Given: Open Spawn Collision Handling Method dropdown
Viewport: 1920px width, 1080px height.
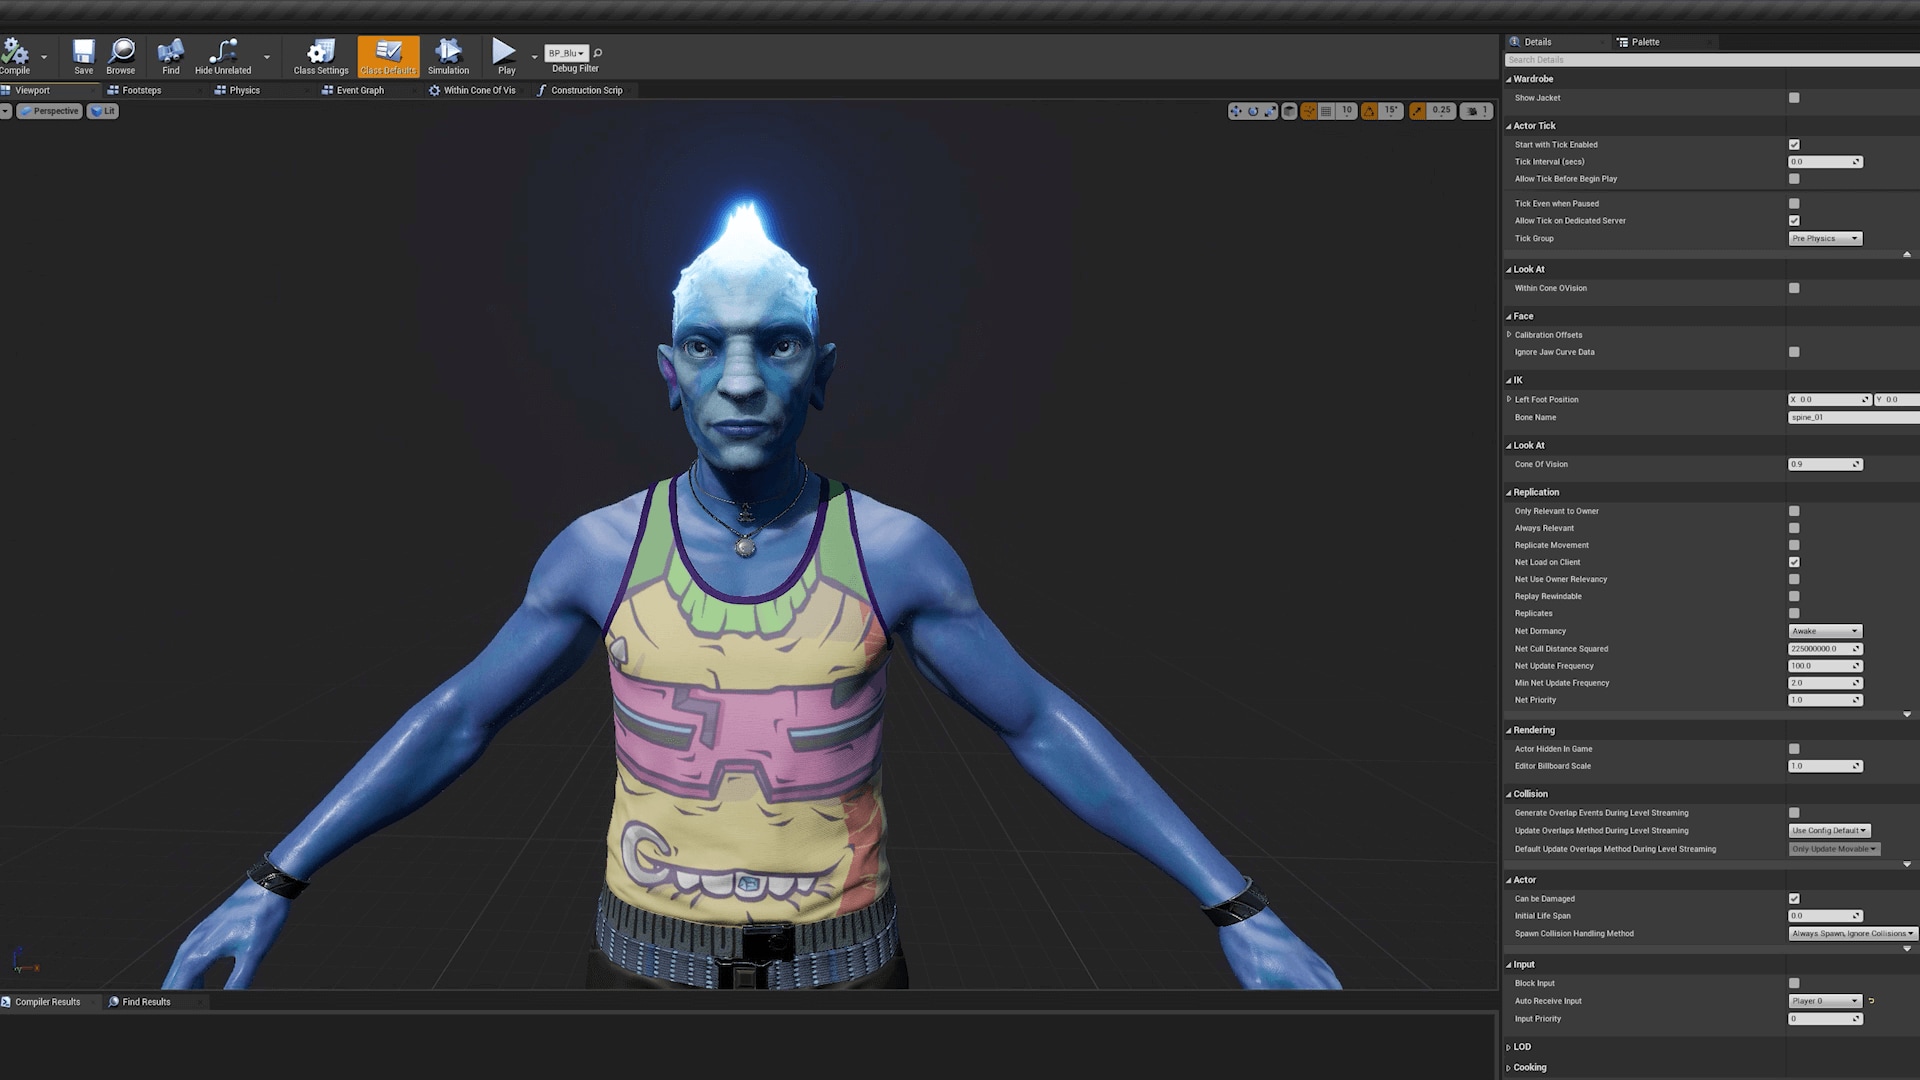Looking at the screenshot, I should coord(1853,934).
